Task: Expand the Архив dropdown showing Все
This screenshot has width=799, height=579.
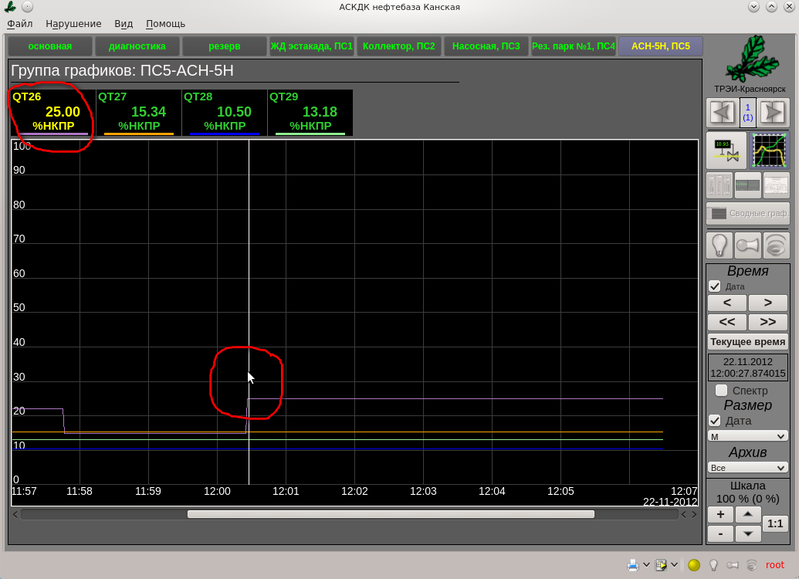Action: pyautogui.click(x=747, y=467)
